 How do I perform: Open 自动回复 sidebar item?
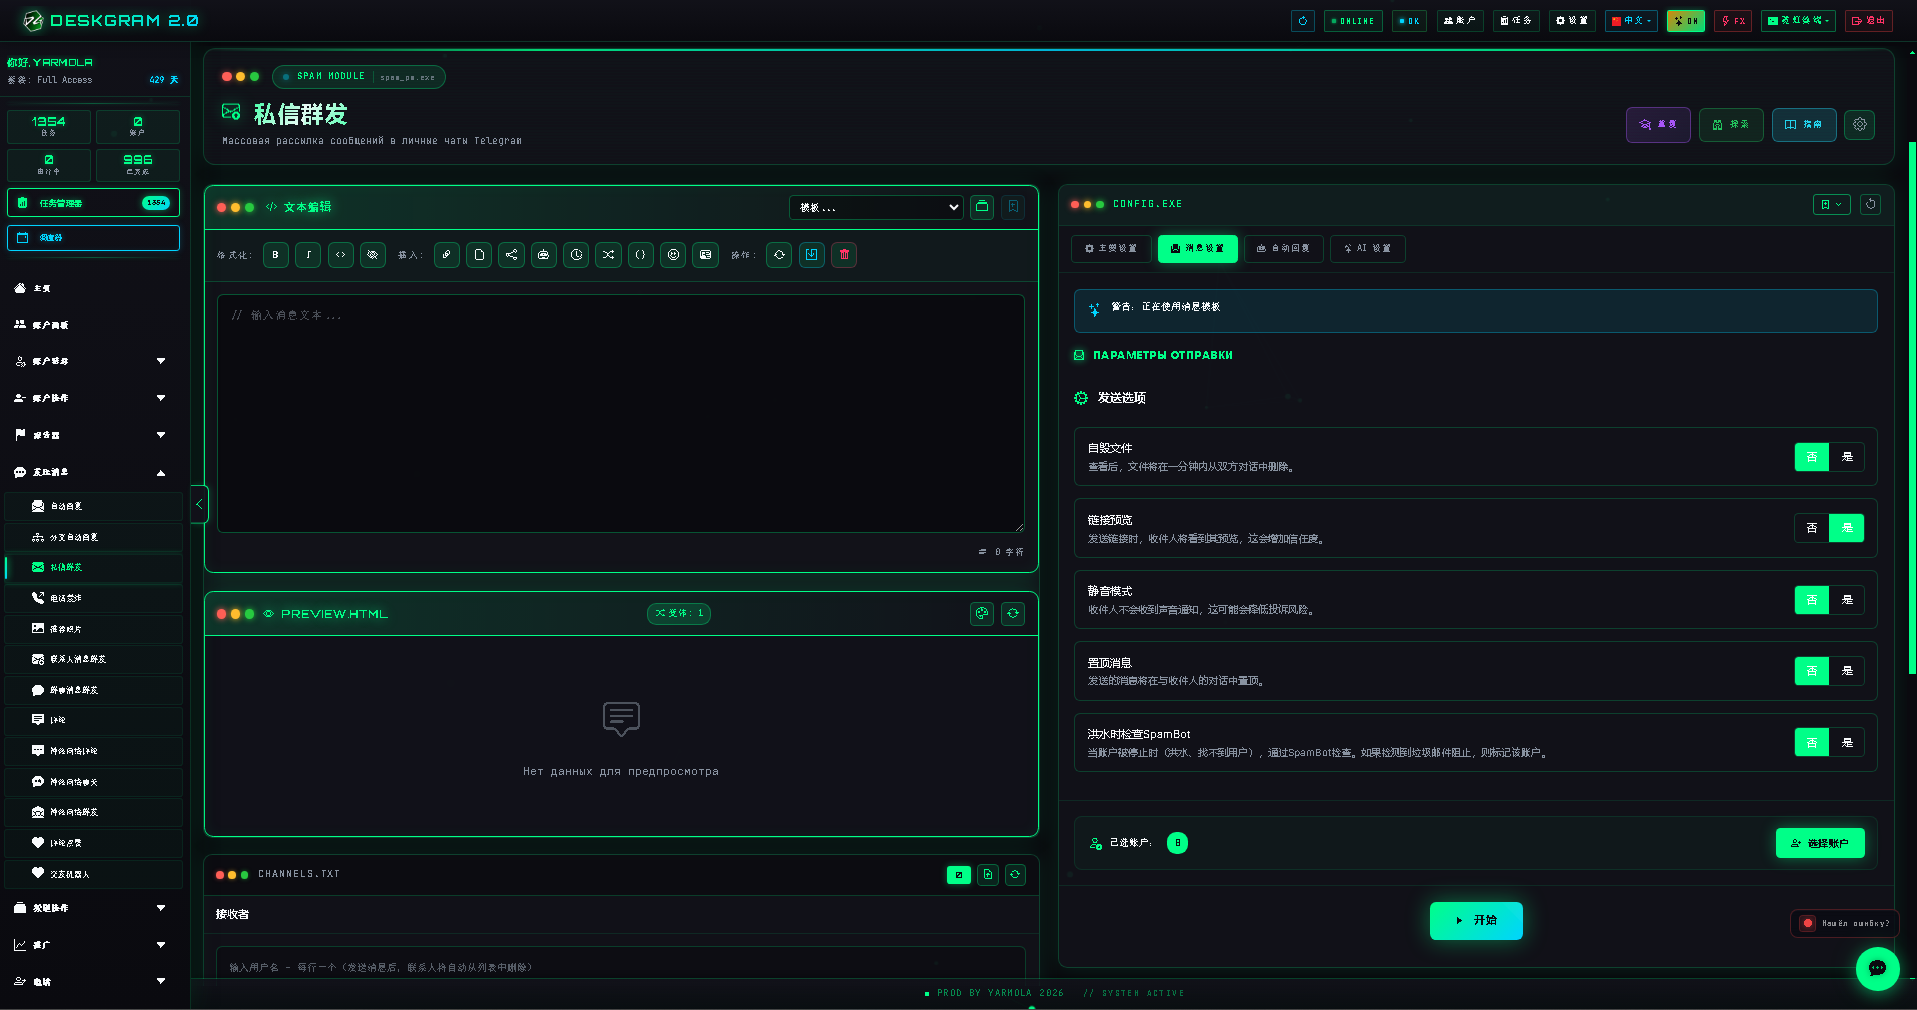tap(94, 506)
